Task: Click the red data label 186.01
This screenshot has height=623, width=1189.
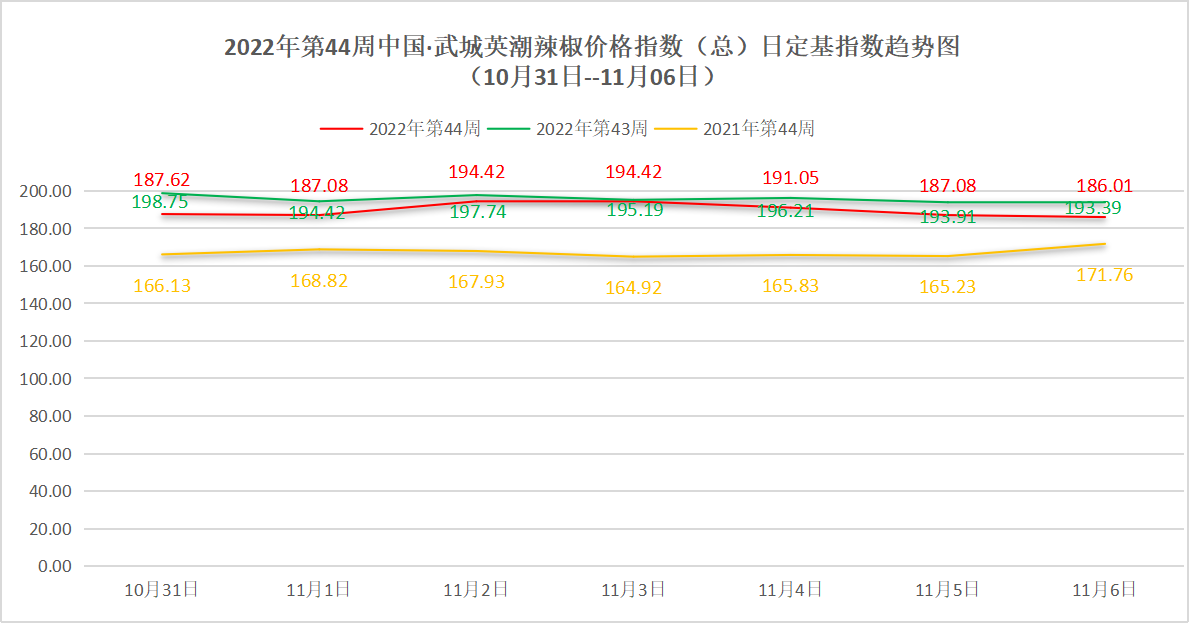Action: click(1104, 186)
